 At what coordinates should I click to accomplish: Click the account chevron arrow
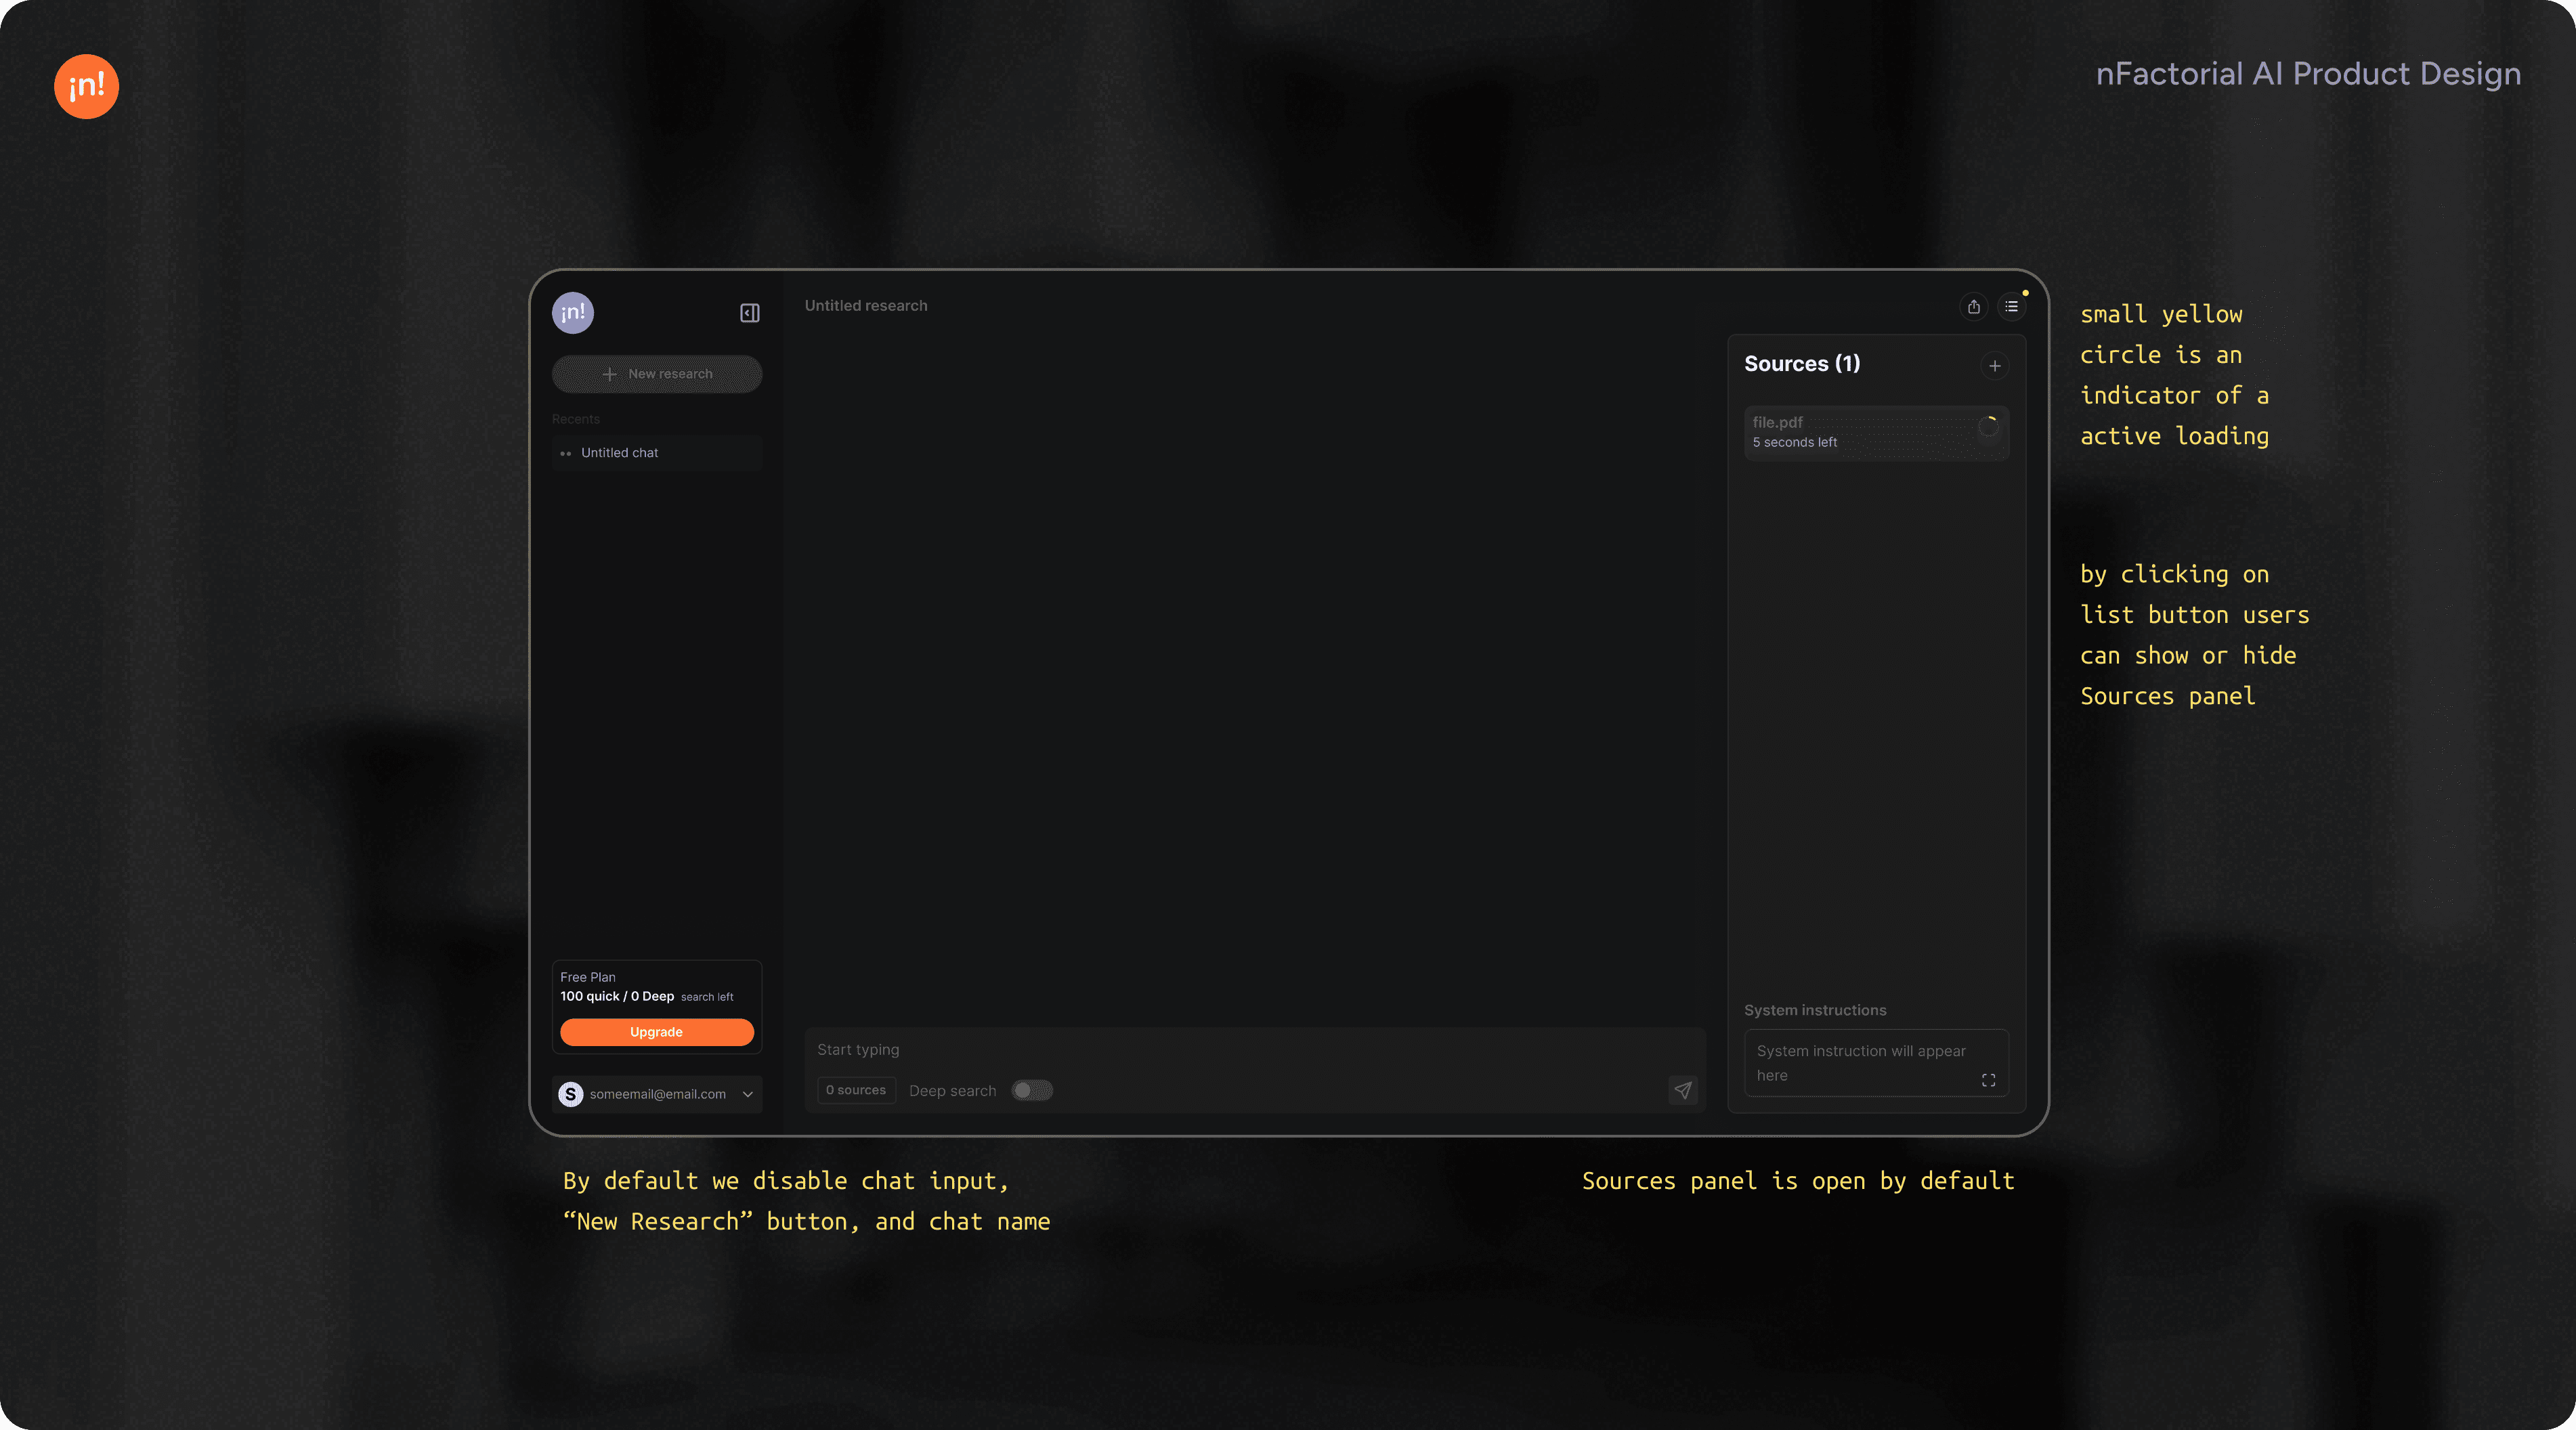click(x=747, y=1094)
